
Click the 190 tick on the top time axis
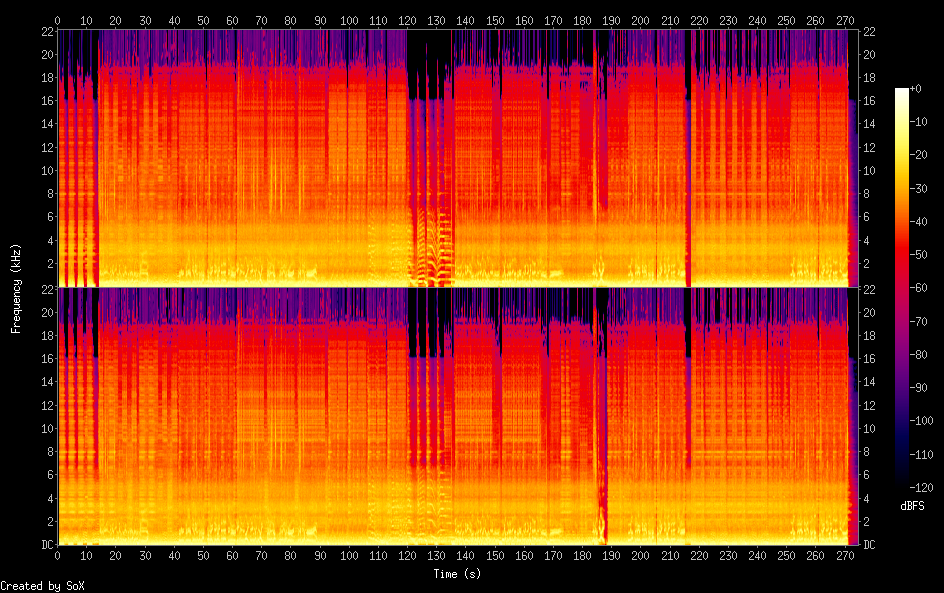click(x=610, y=20)
